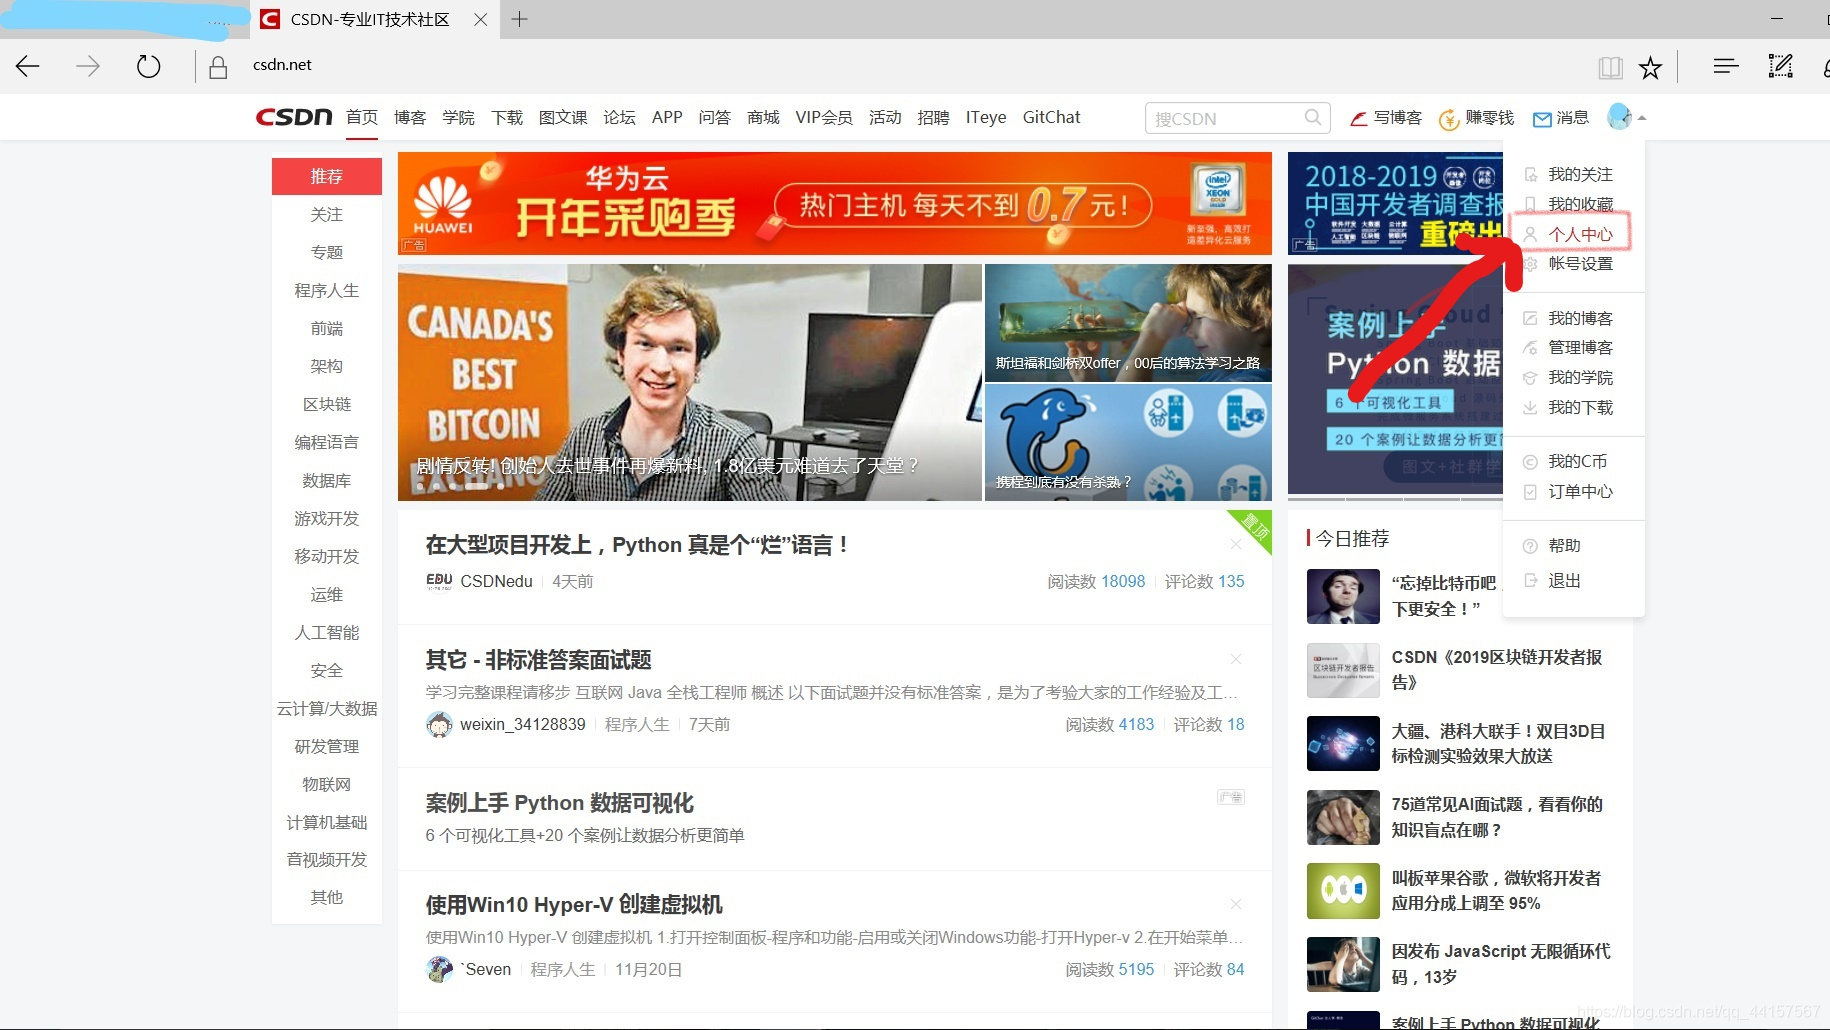Select 推荐 category in sidebar

point(327,176)
